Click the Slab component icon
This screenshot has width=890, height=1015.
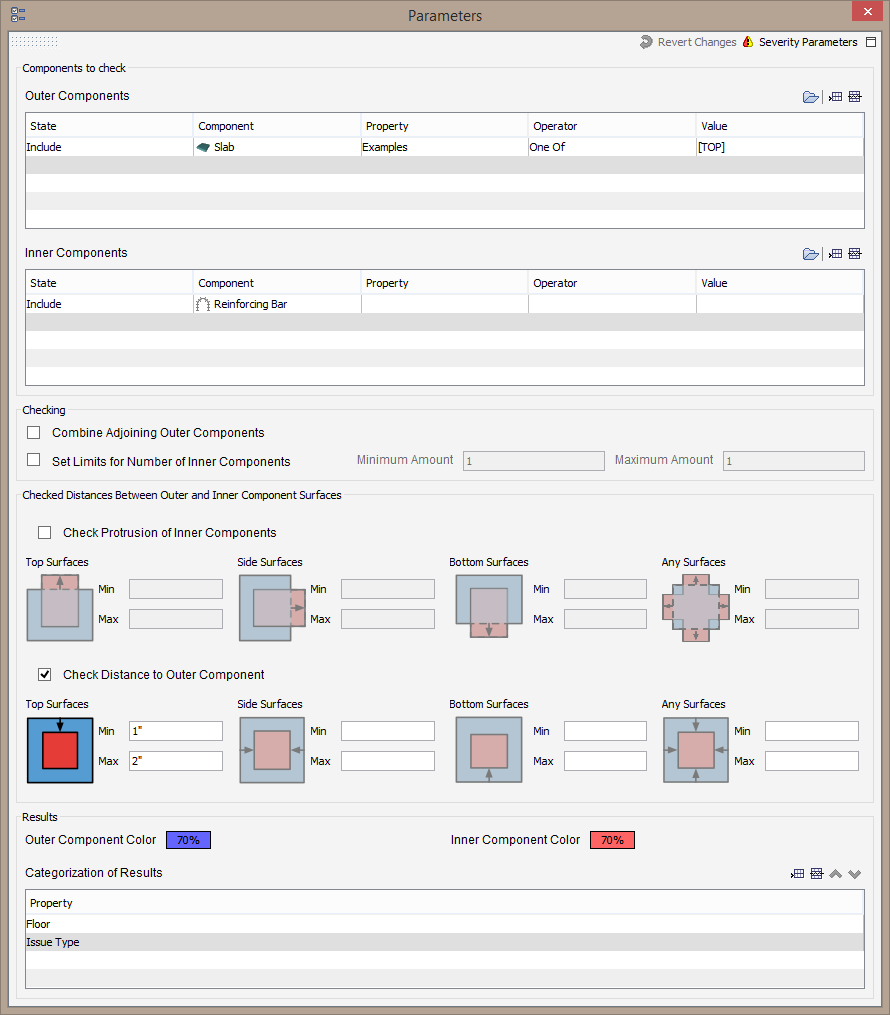coord(203,148)
